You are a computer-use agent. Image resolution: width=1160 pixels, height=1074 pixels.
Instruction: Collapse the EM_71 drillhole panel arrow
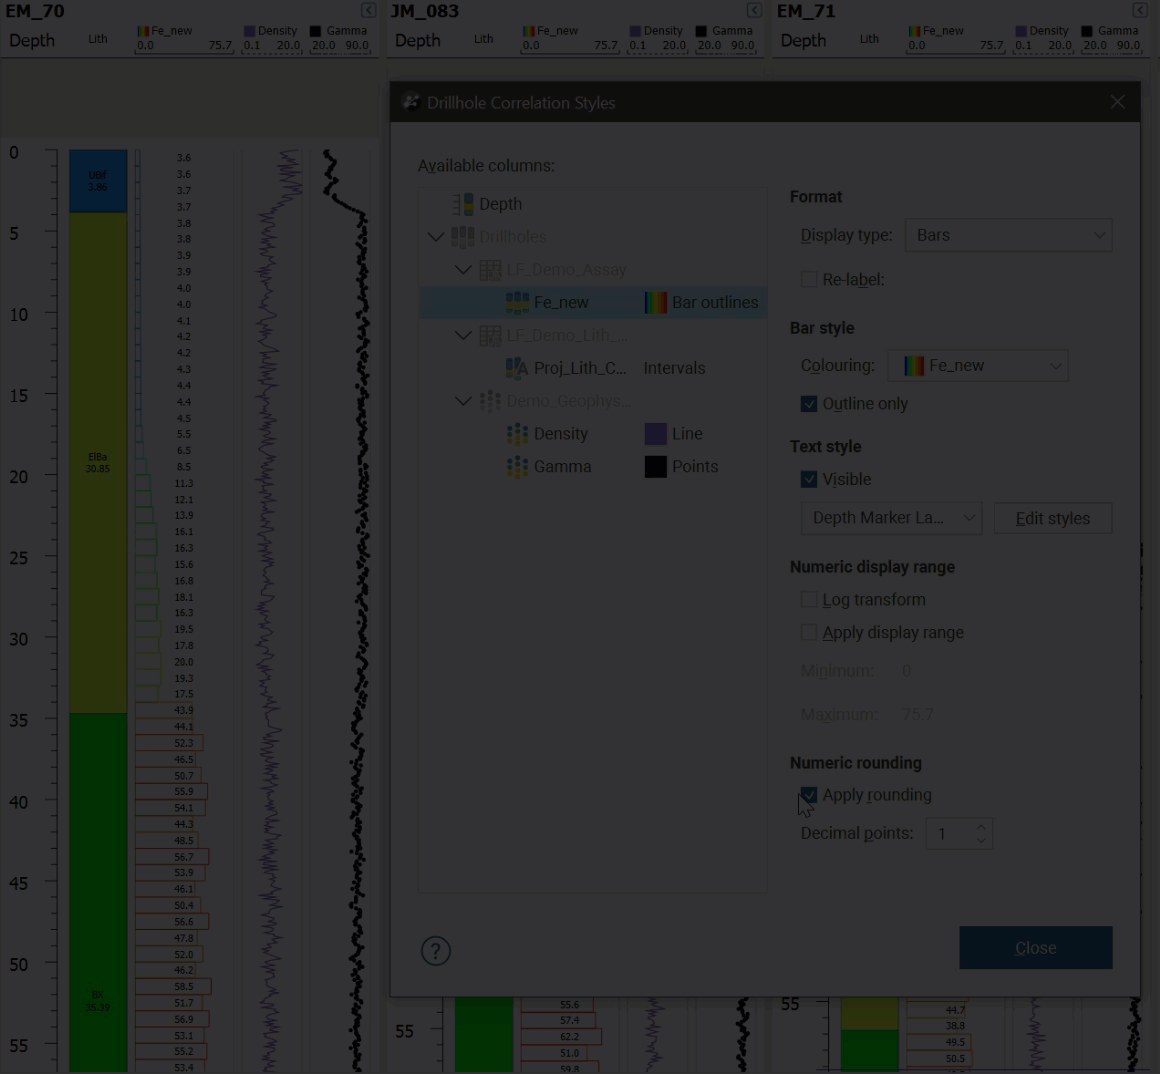(x=1140, y=11)
